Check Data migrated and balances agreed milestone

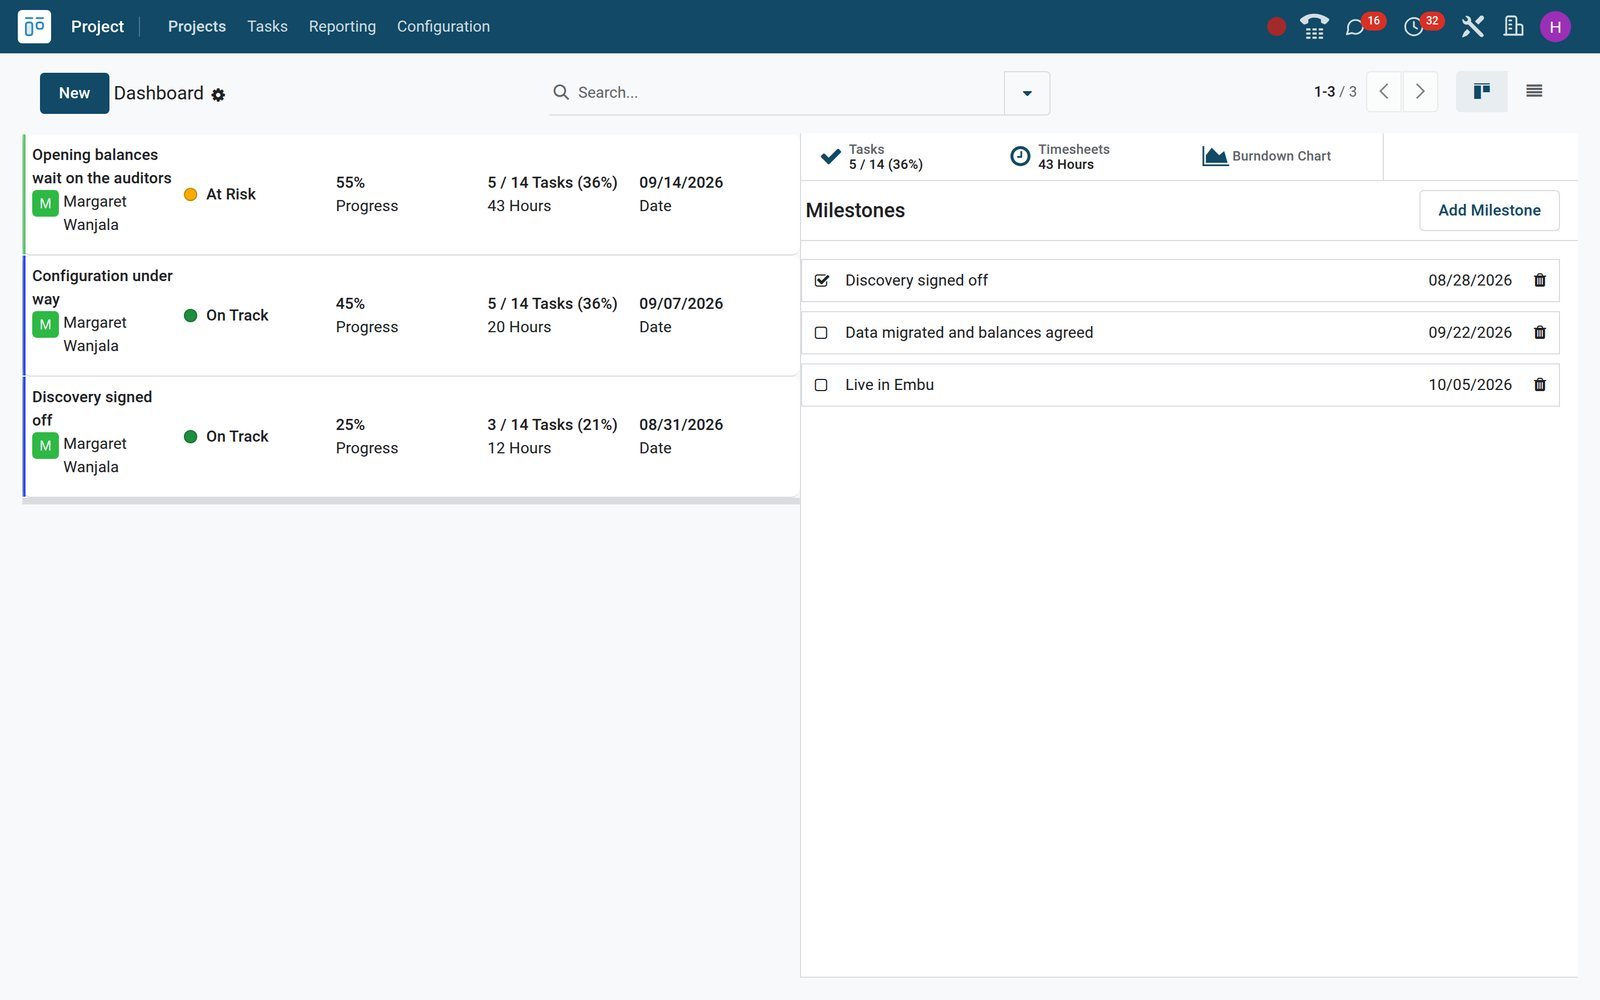click(822, 333)
